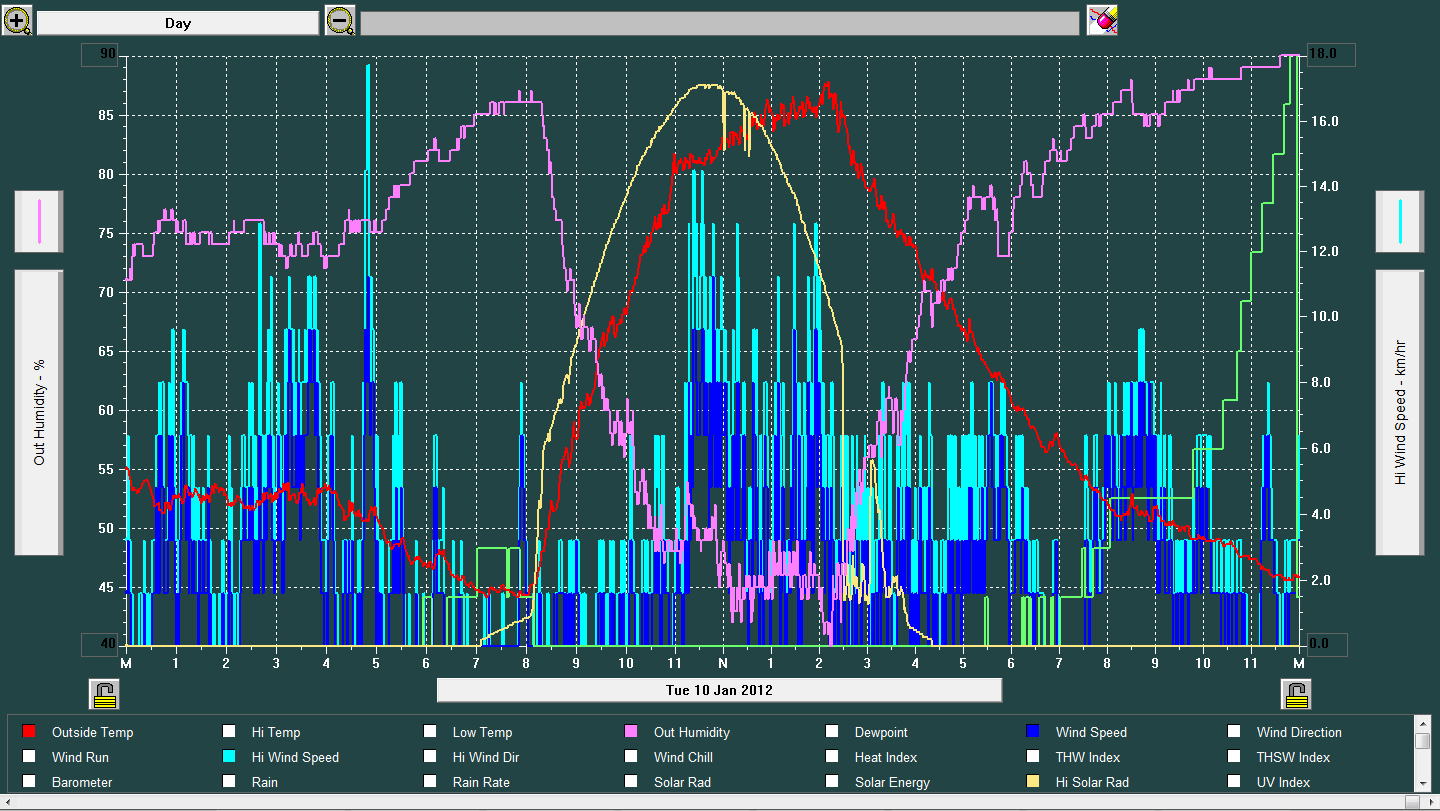The width and height of the screenshot is (1440, 811).
Task: Enable the Rain checkbox
Action: coord(230,782)
